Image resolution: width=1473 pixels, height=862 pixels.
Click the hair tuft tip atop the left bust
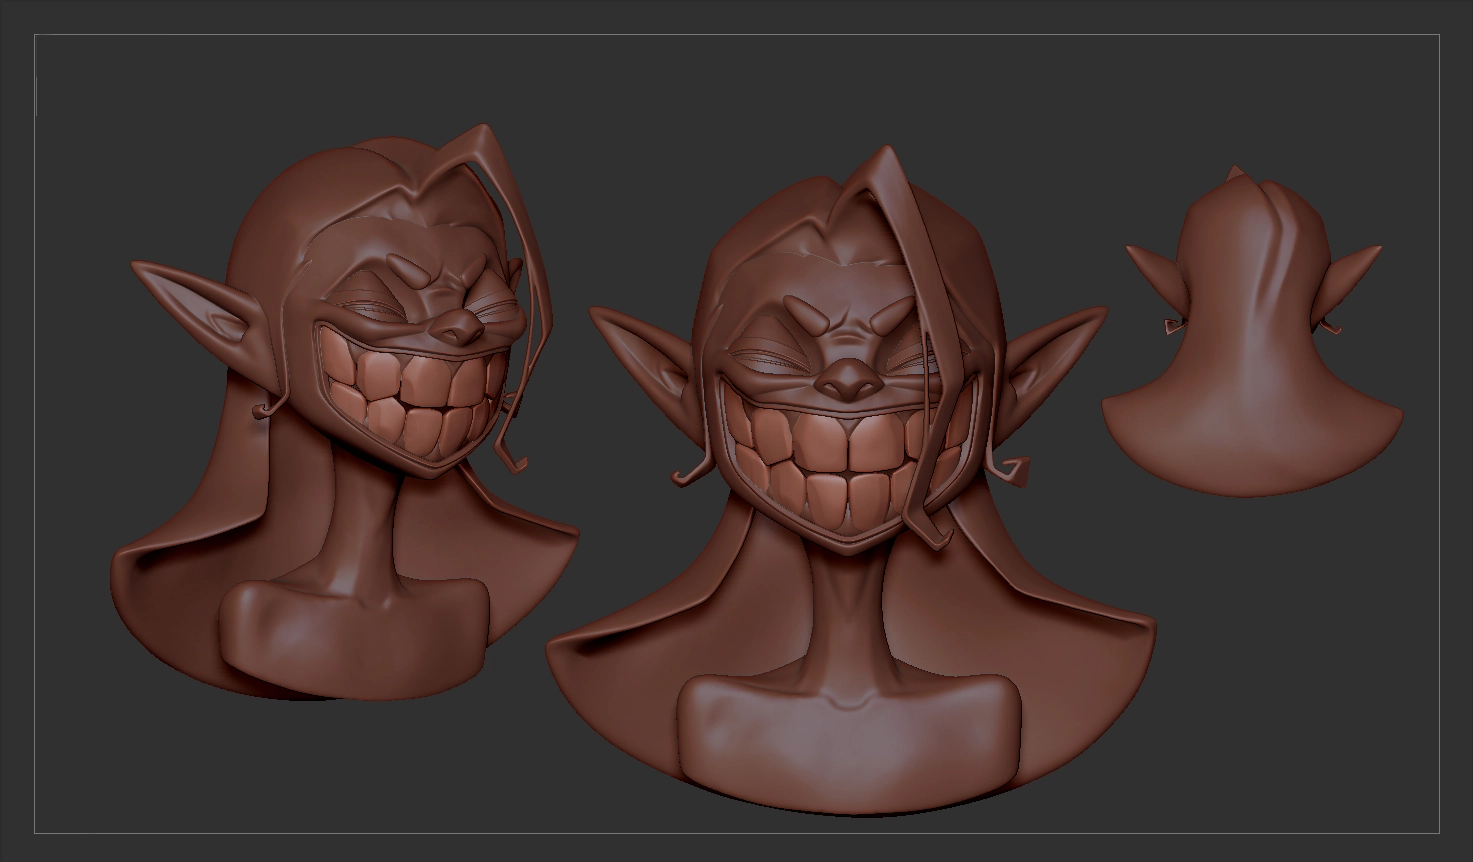[486, 130]
